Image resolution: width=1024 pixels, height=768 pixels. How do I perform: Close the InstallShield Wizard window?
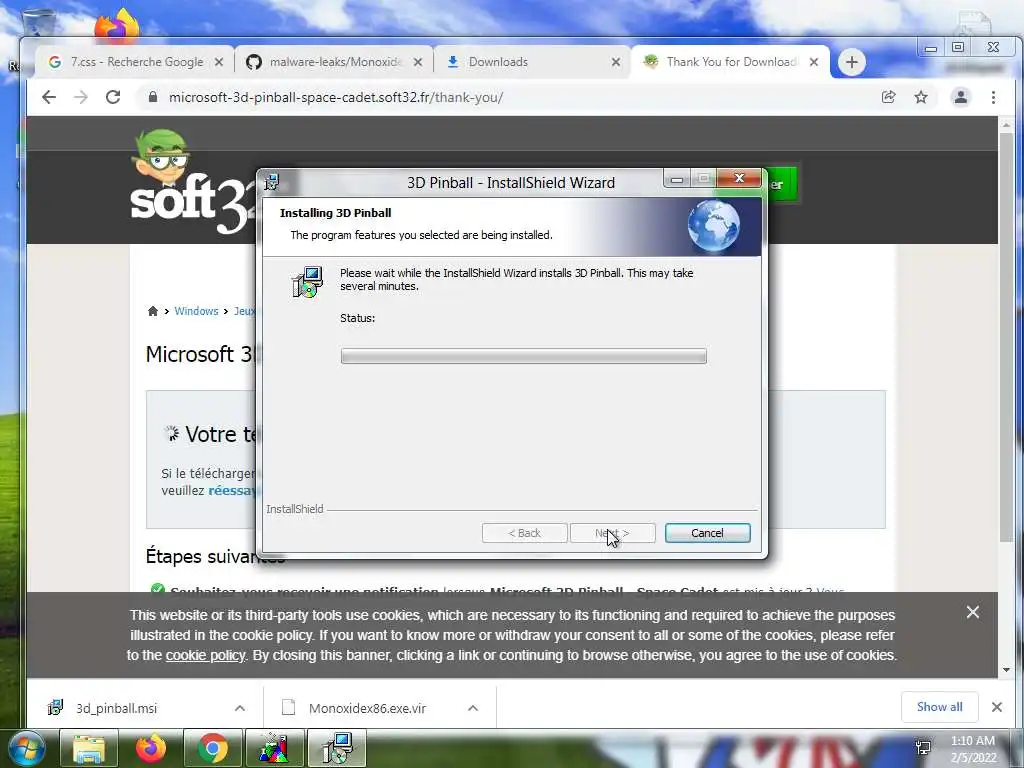click(739, 178)
